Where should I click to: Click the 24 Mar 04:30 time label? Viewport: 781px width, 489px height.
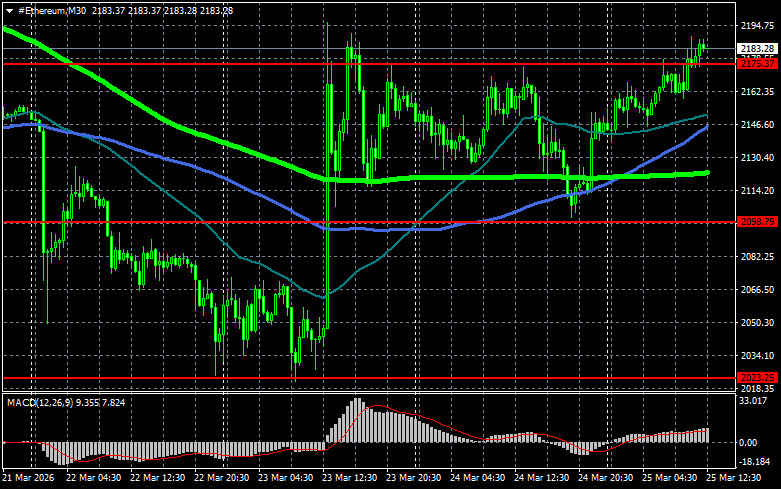coord(478,478)
